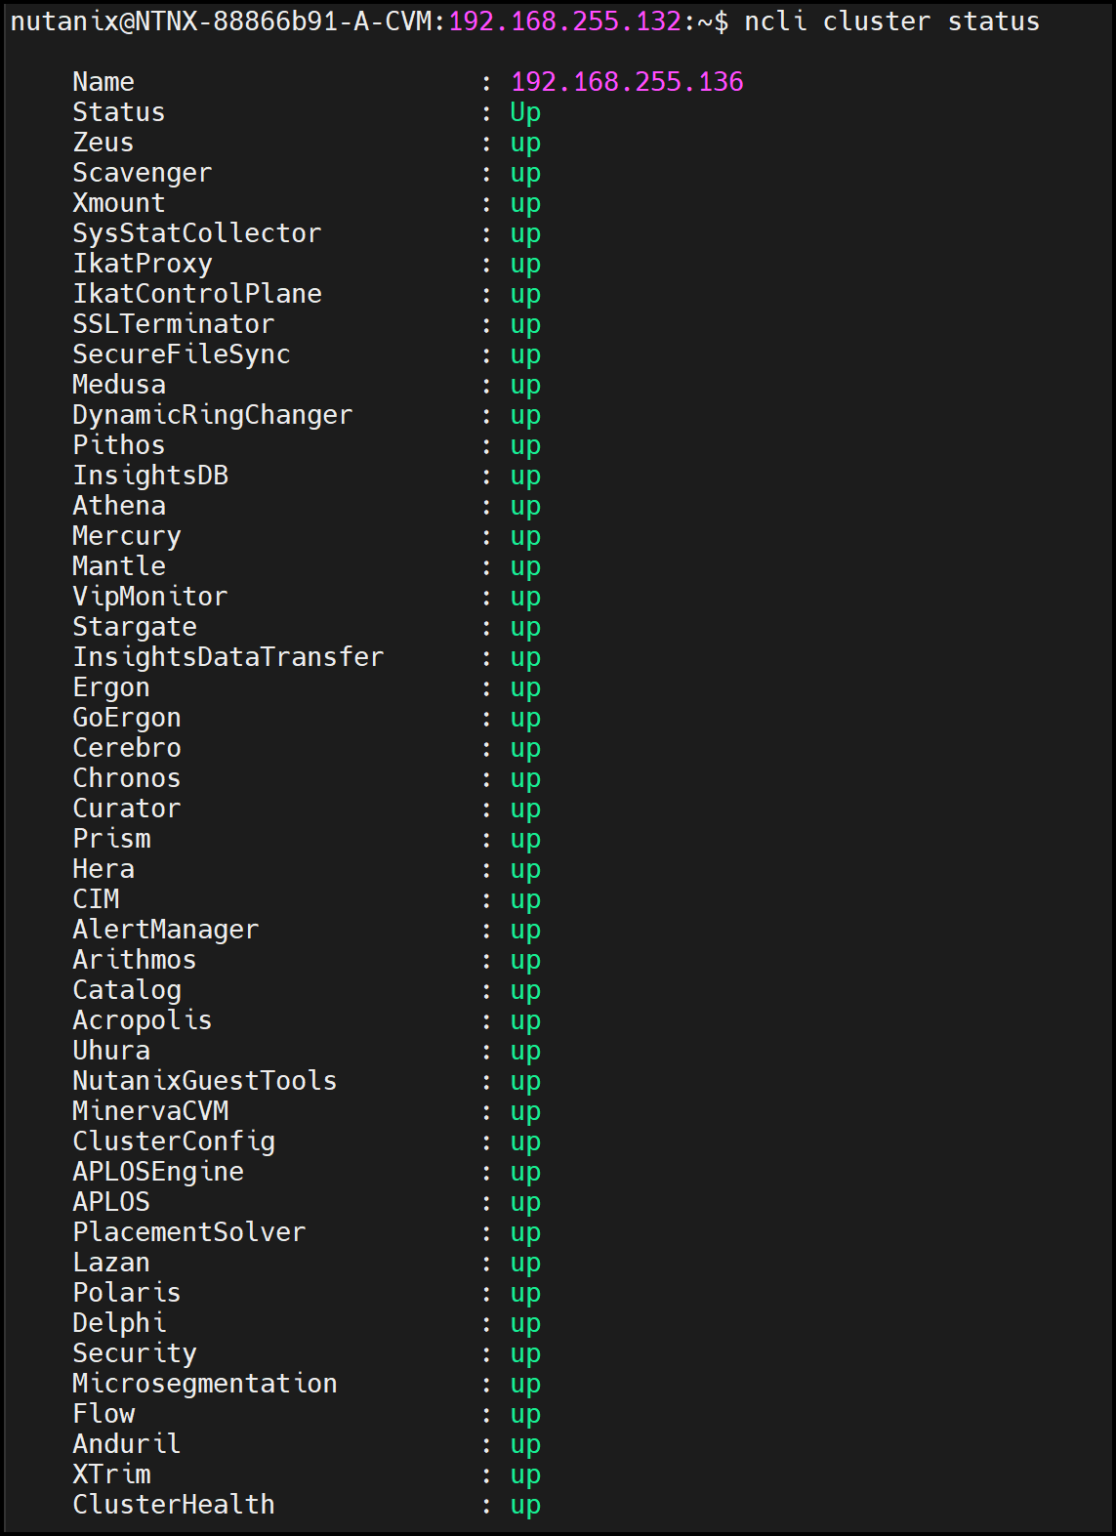Screen dimensions: 1116x1536
Task: Click the Curator service line
Action: pos(127,808)
